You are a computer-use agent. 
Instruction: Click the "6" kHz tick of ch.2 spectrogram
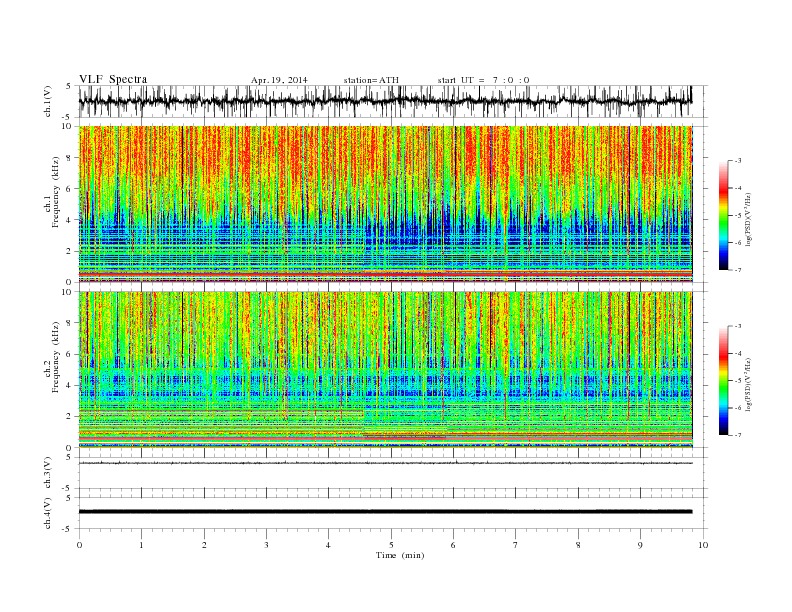[x=69, y=354]
